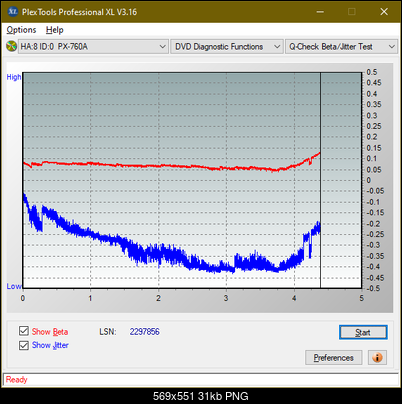Toggle the Show Jitter checkbox

24,345
